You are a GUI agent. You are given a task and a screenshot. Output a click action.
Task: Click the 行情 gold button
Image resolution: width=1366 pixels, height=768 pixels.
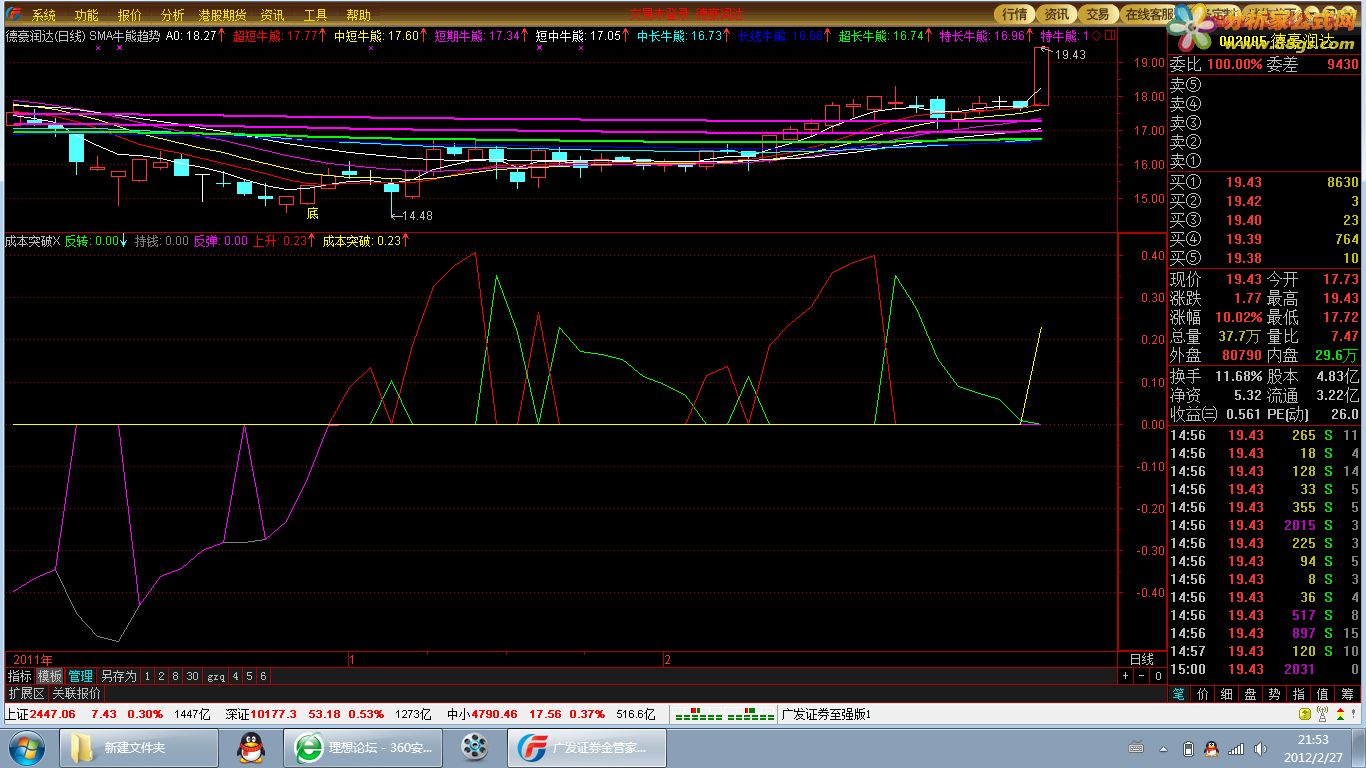coord(1015,14)
